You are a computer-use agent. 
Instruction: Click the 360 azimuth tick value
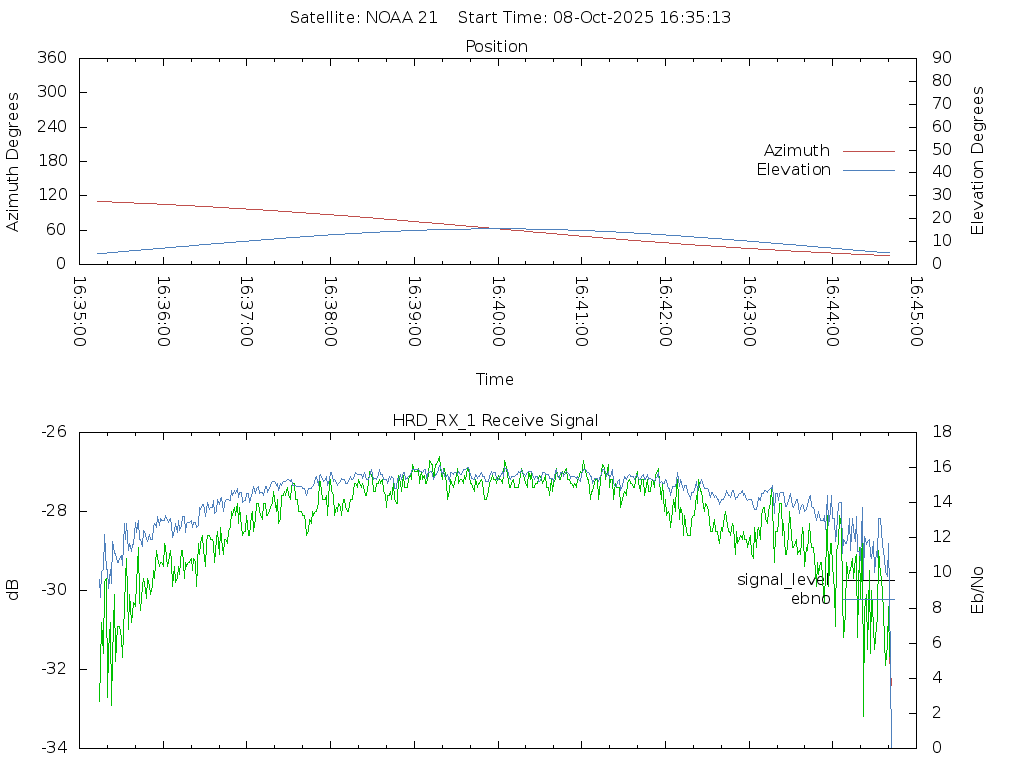click(x=51, y=58)
